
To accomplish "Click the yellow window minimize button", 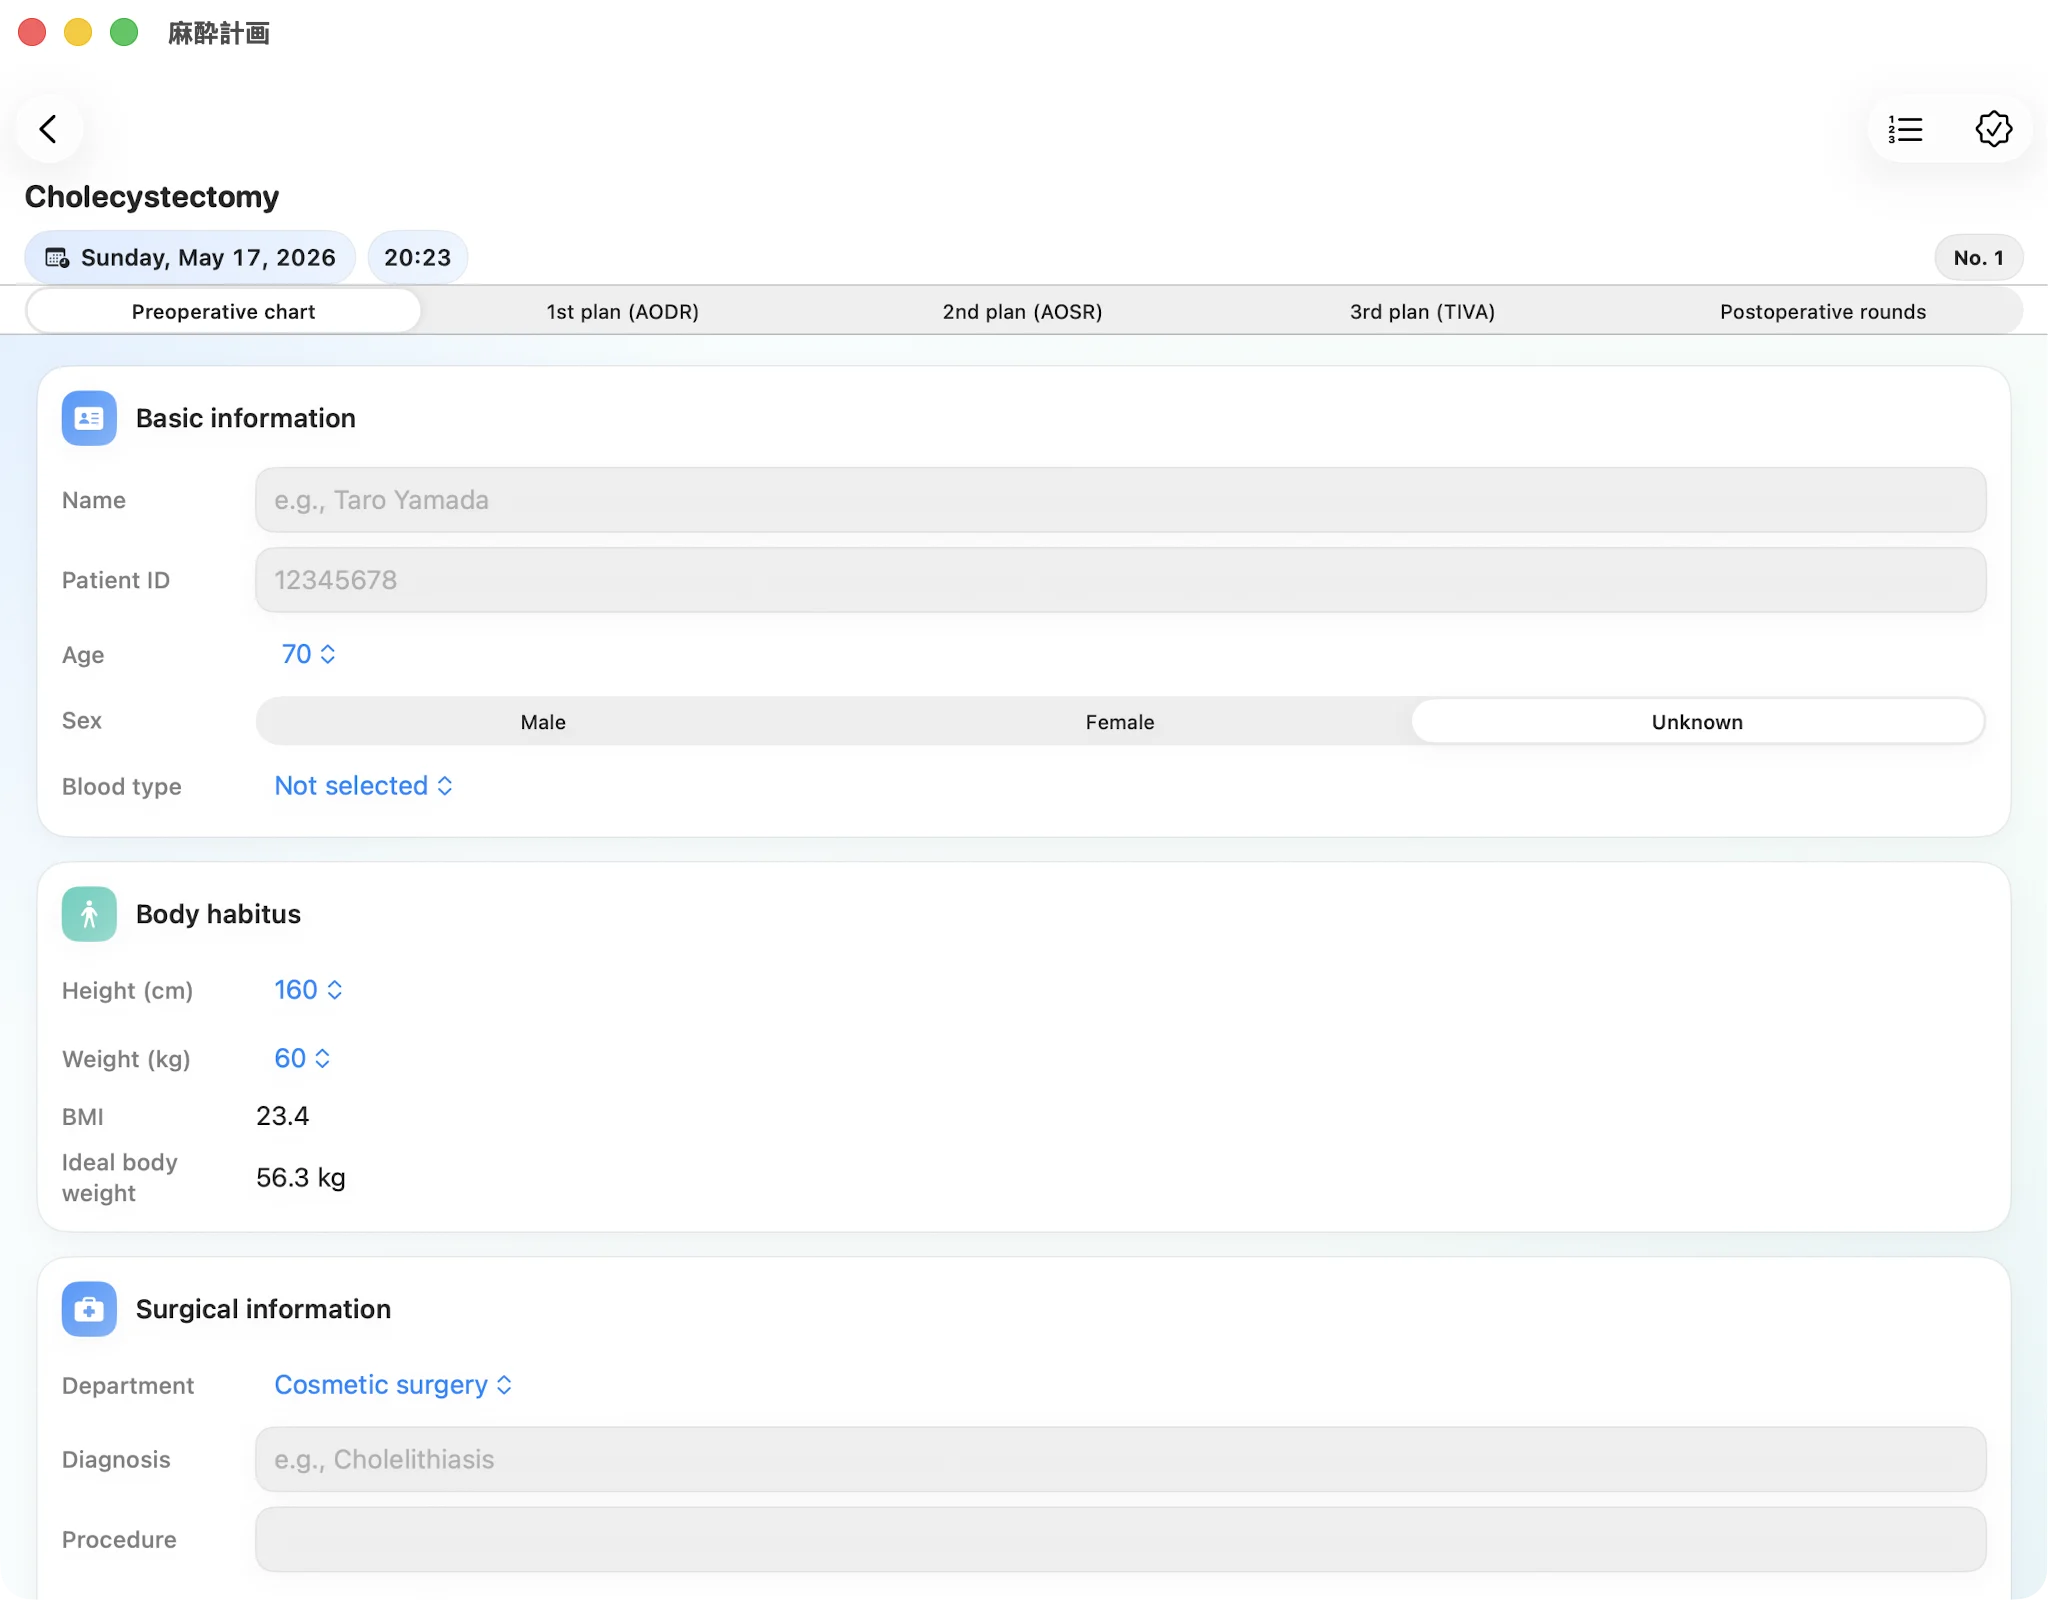I will point(78,33).
